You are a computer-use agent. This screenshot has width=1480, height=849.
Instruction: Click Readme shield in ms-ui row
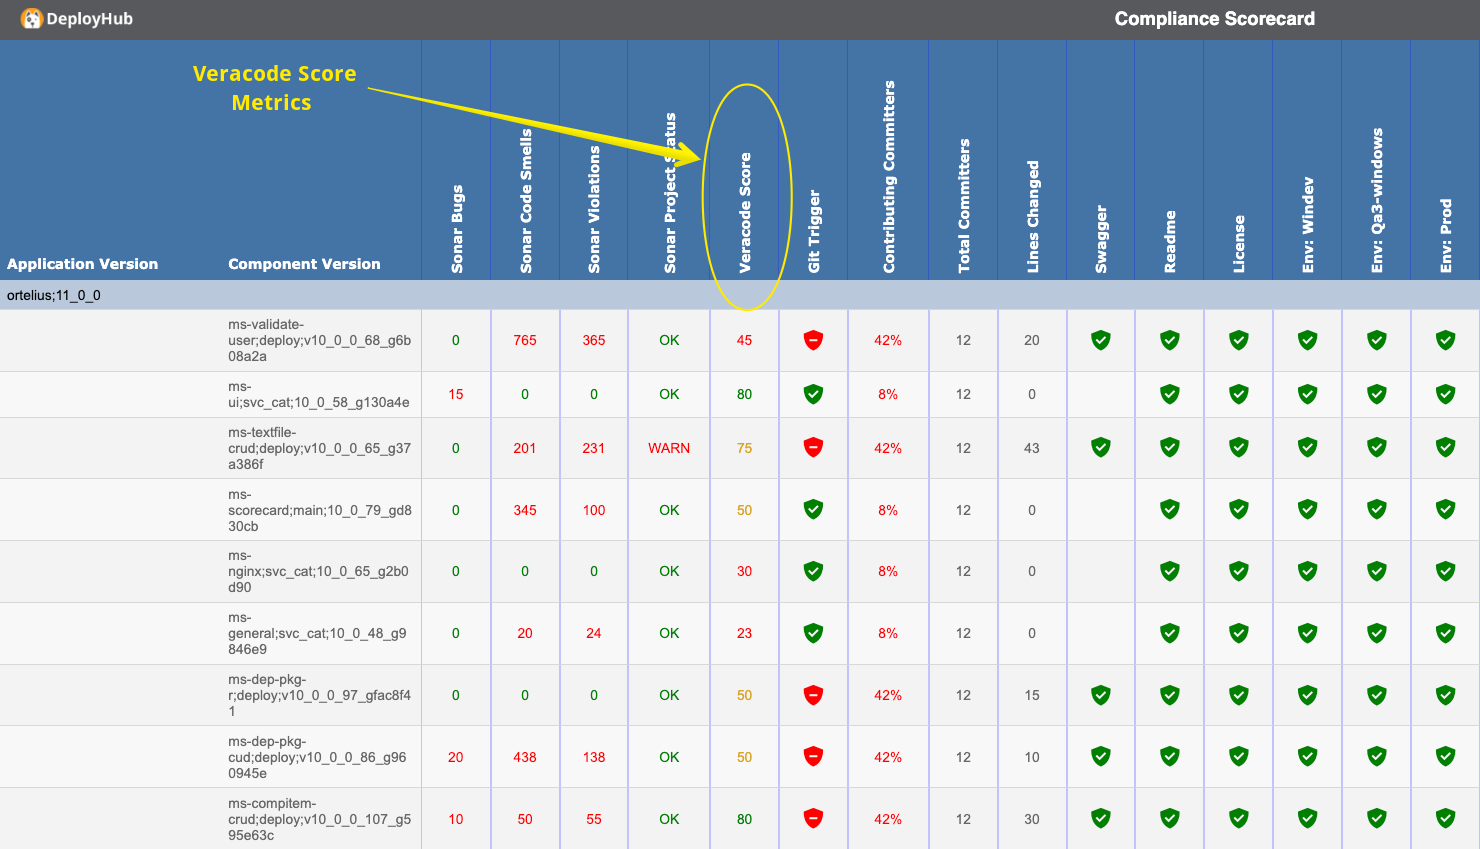pyautogui.click(x=1170, y=394)
